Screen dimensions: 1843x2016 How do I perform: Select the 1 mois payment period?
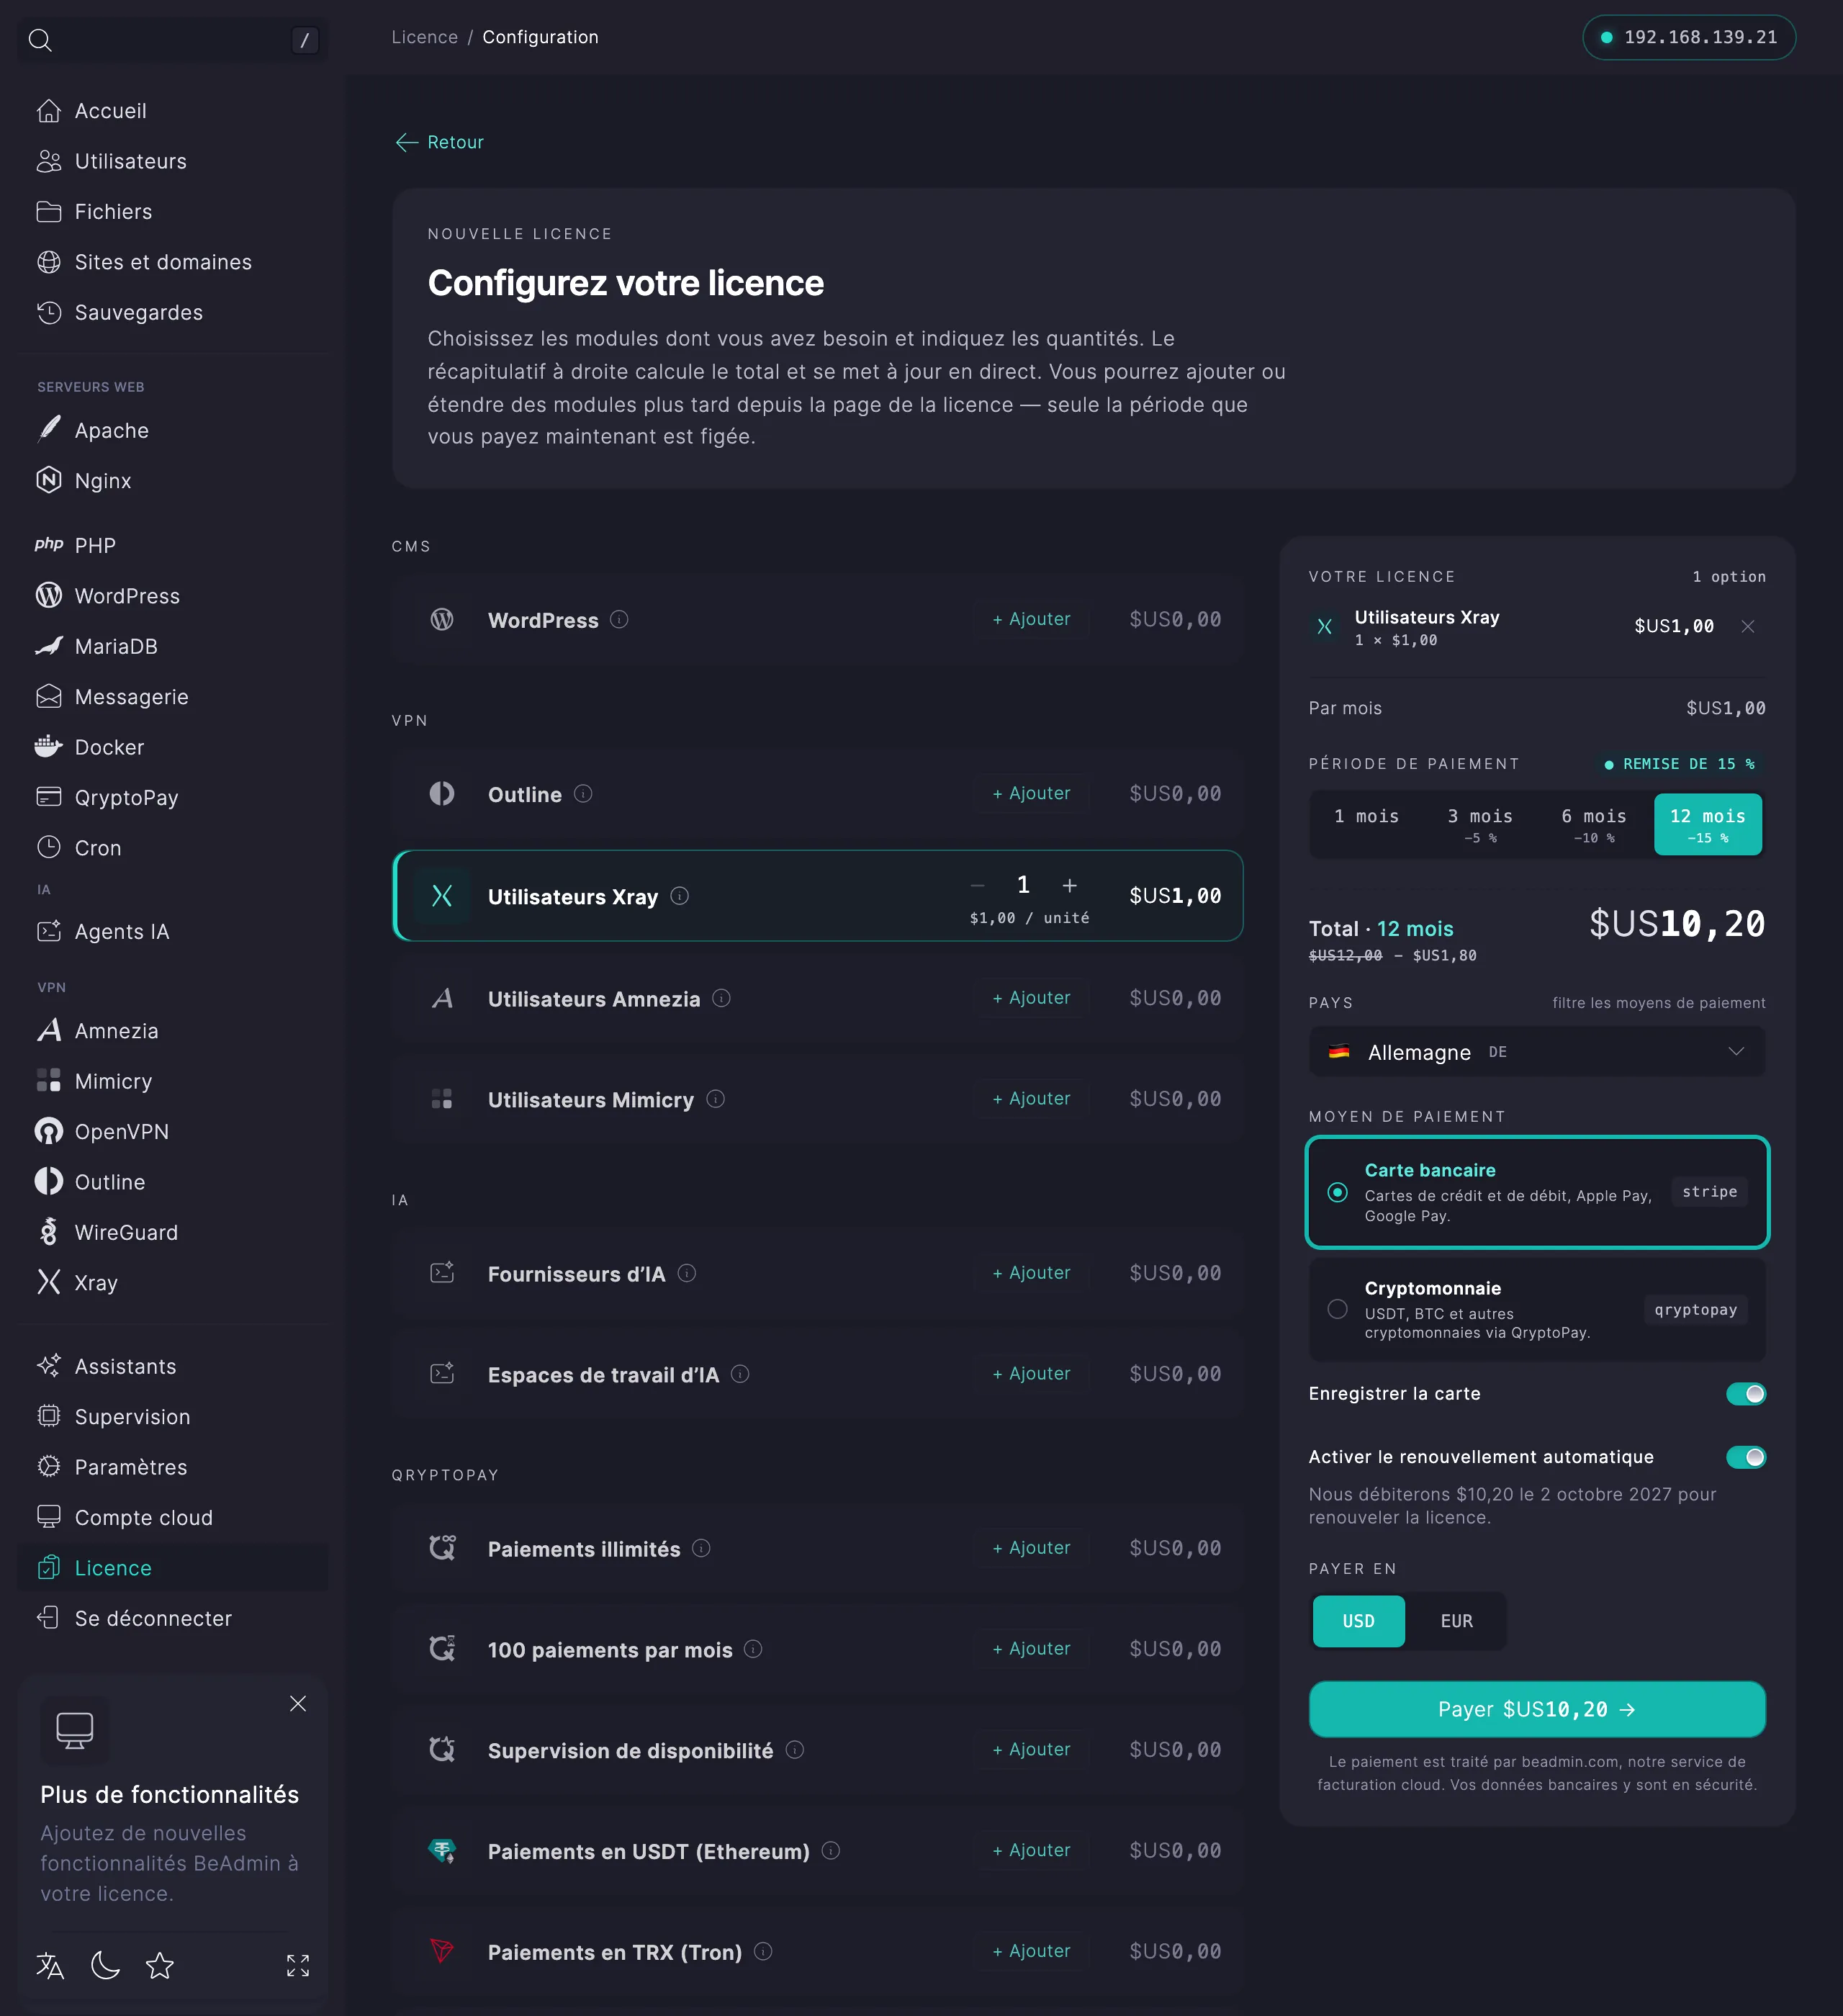coord(1366,824)
